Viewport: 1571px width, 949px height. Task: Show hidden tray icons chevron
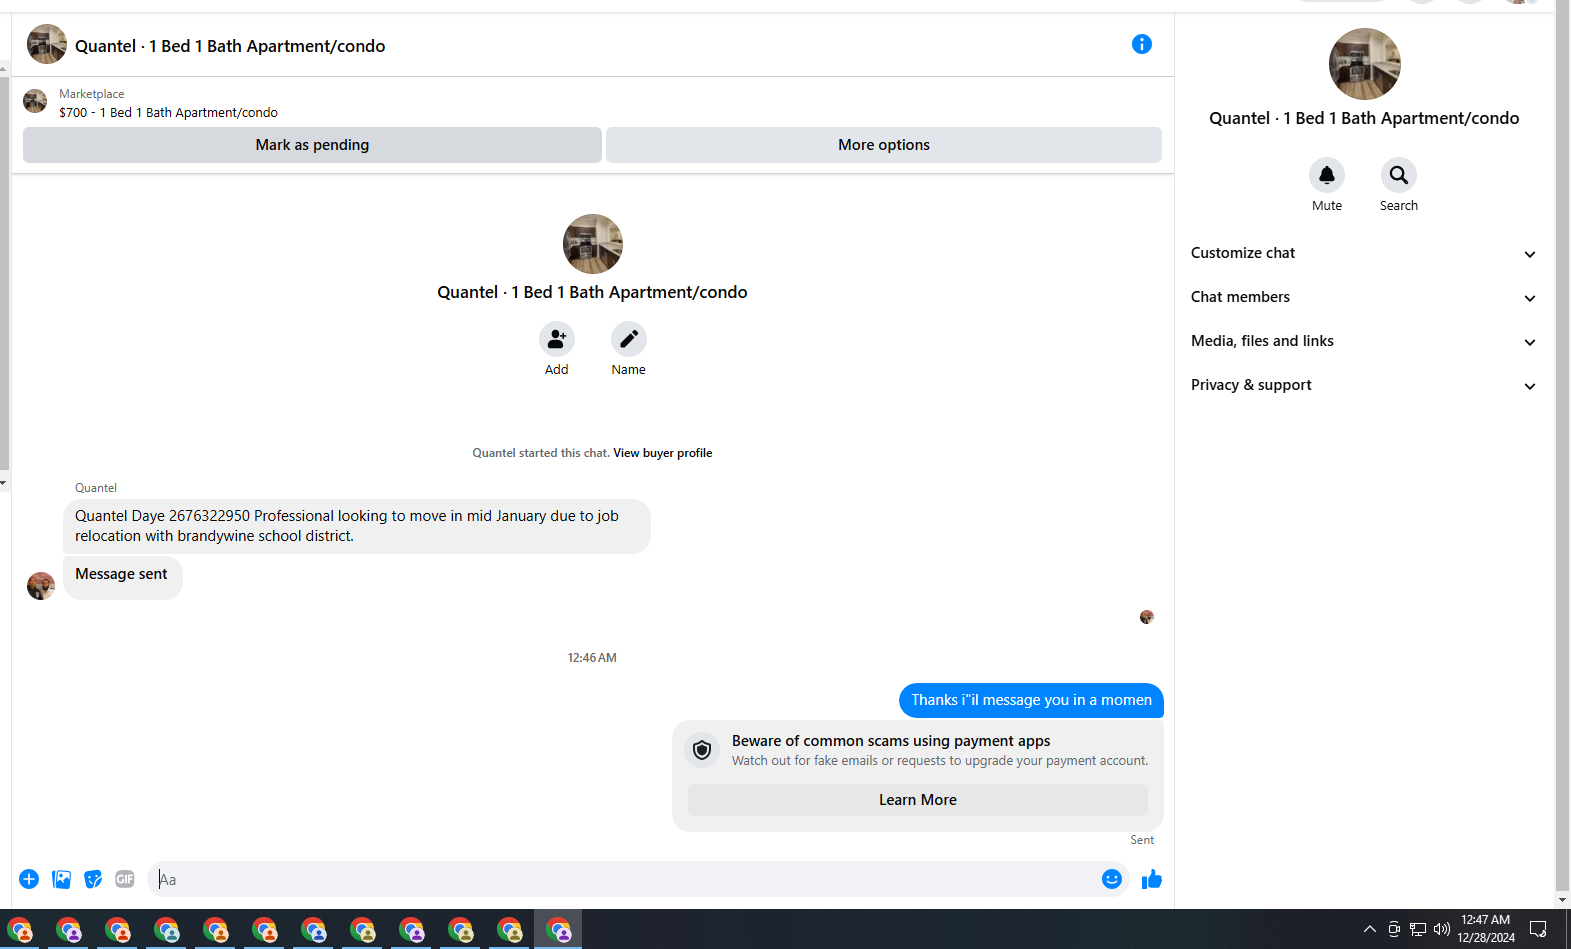pyautogui.click(x=1369, y=929)
